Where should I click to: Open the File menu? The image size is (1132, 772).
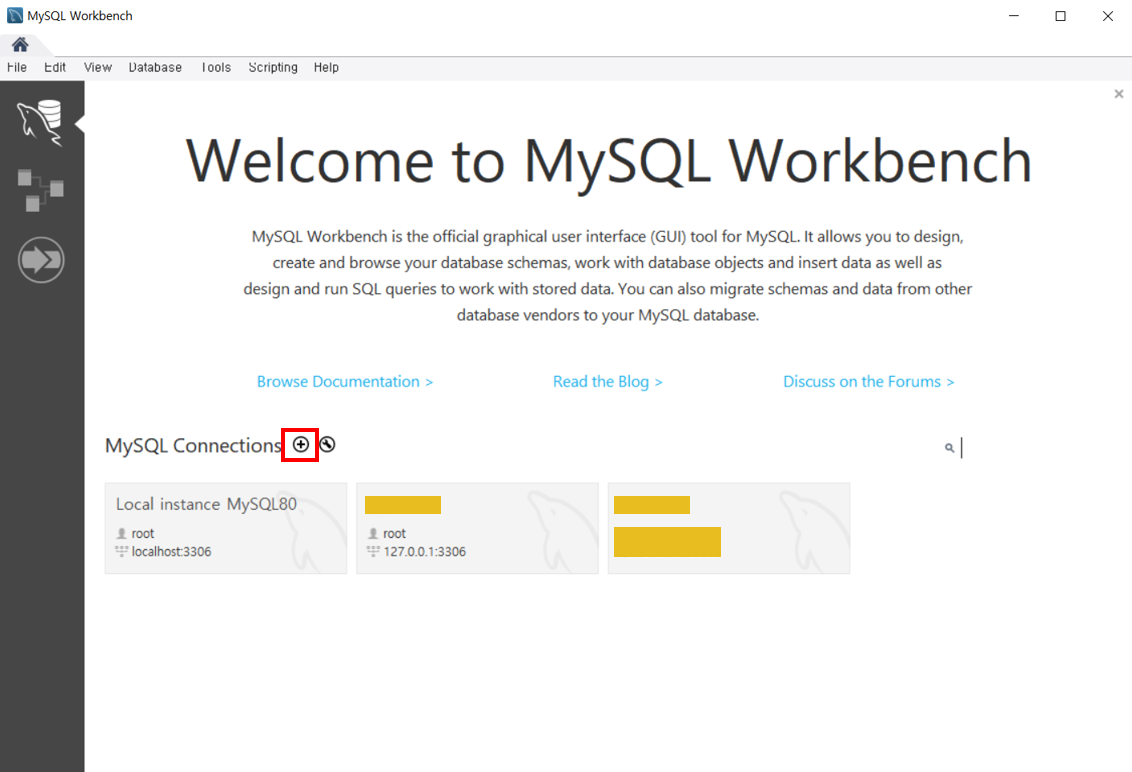tap(17, 67)
